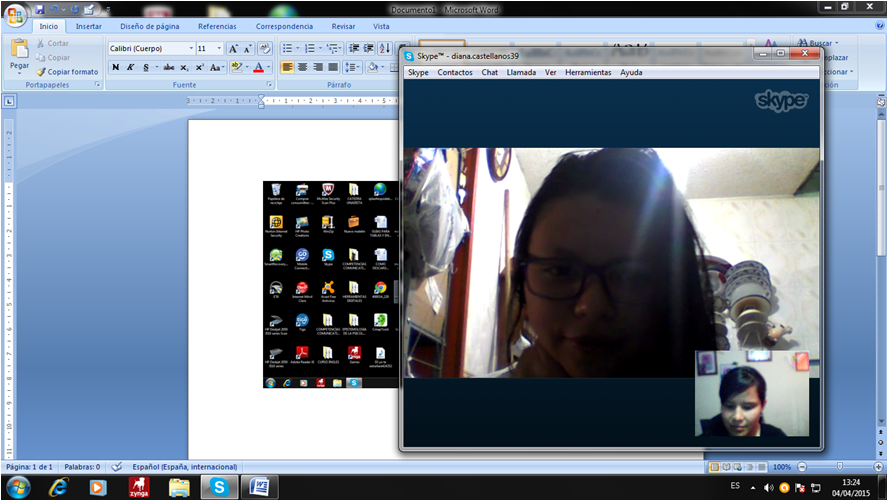Screen dimensions: 888x501
Task: Apply the red font color
Action: tap(258, 67)
